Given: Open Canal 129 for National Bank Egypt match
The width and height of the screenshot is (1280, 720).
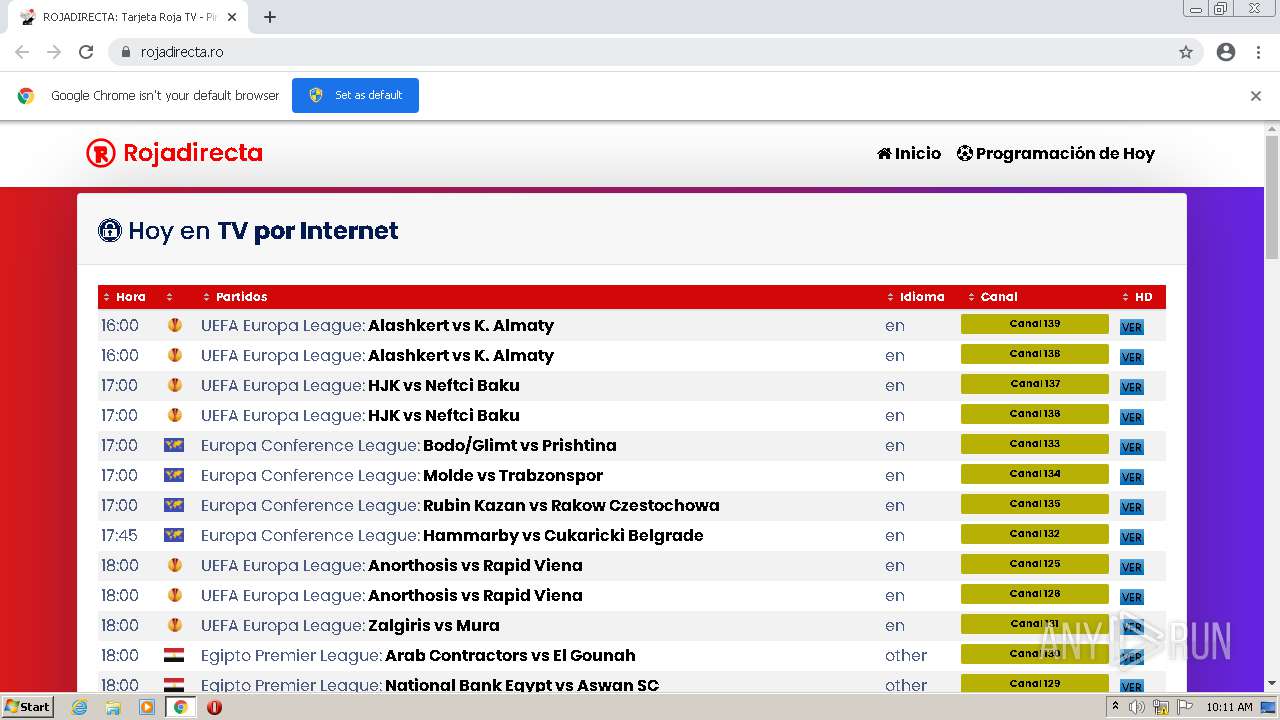Looking at the screenshot, I should click(x=1035, y=684).
